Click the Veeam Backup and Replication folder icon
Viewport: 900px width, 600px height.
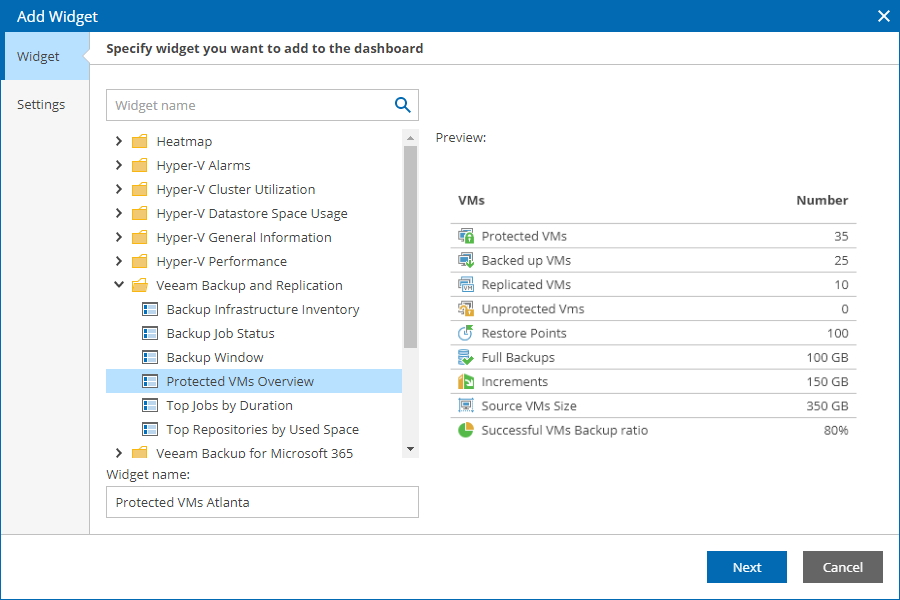point(139,285)
